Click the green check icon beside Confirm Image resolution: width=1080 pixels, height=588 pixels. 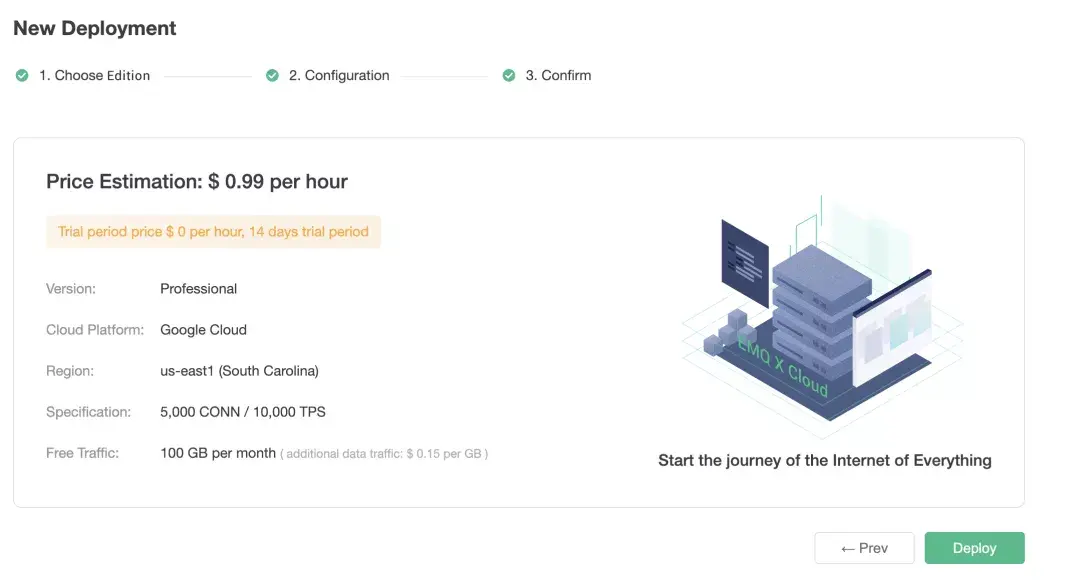point(511,75)
